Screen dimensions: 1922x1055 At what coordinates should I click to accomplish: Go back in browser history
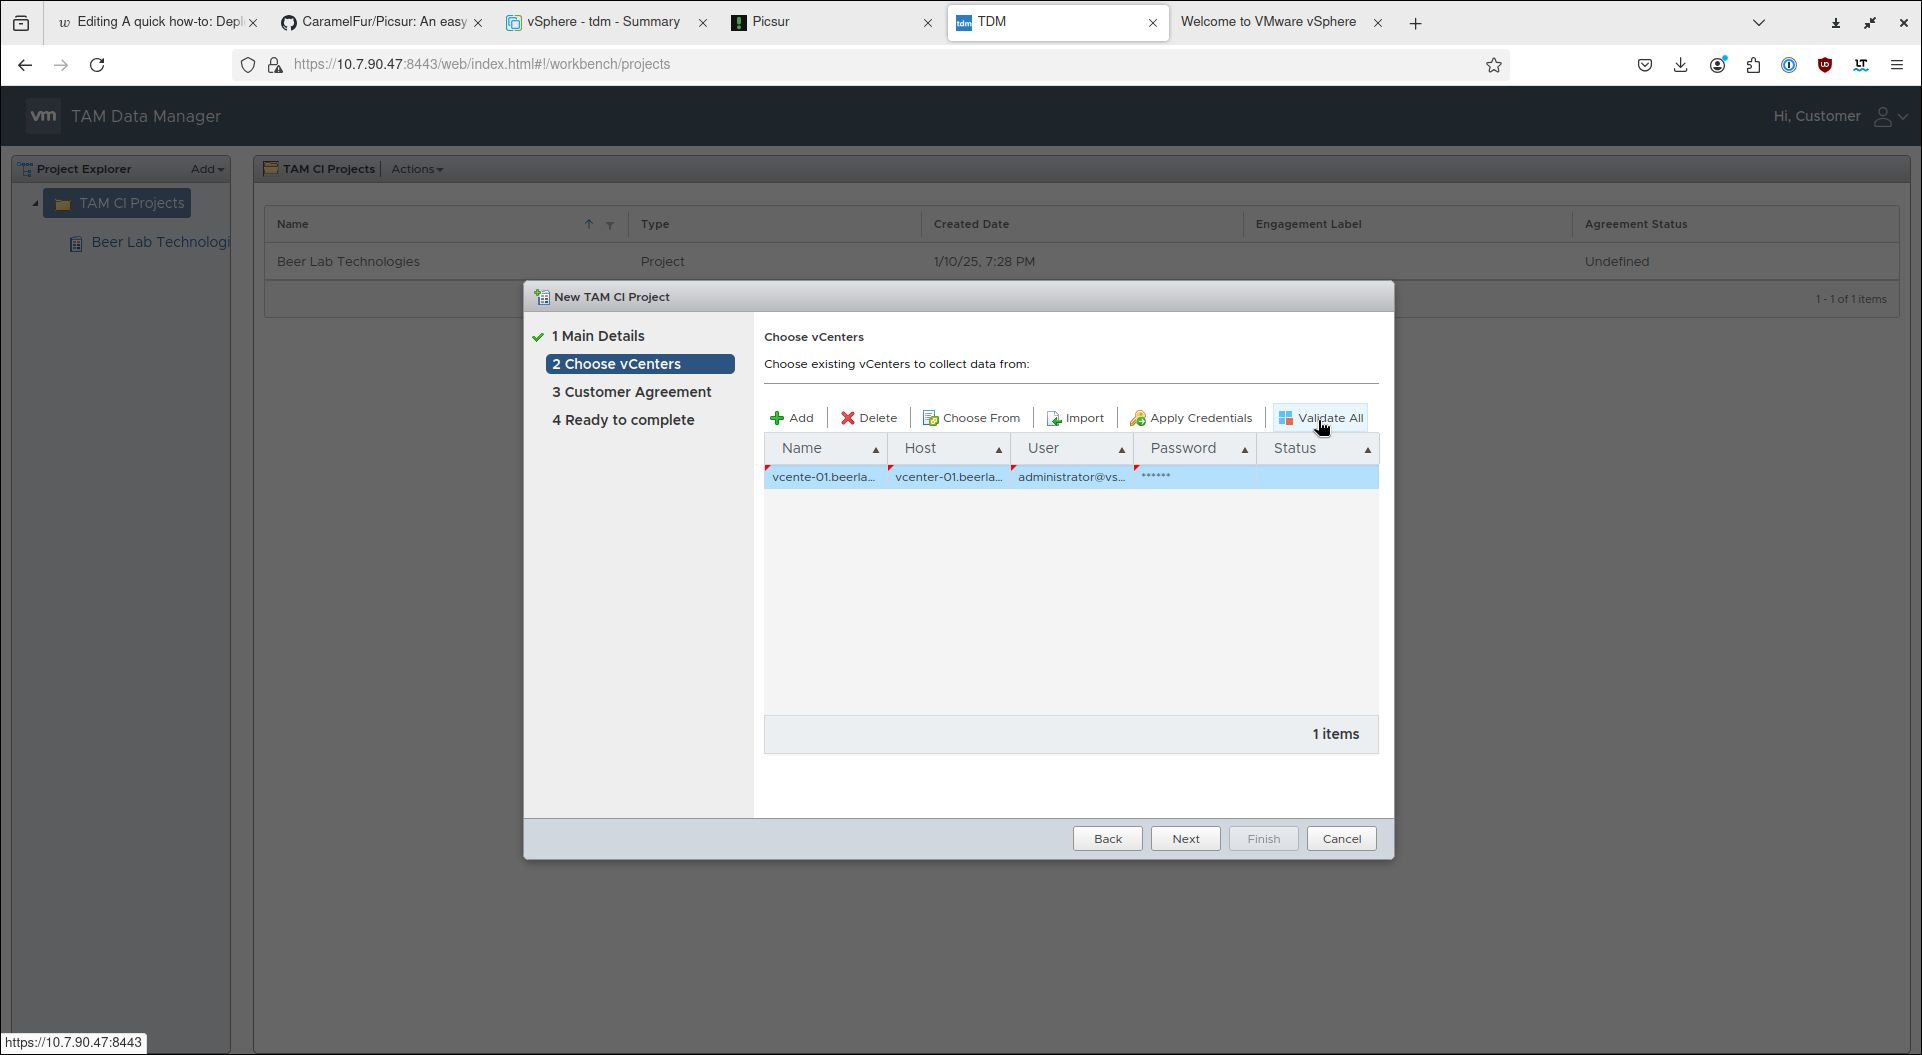pos(25,65)
